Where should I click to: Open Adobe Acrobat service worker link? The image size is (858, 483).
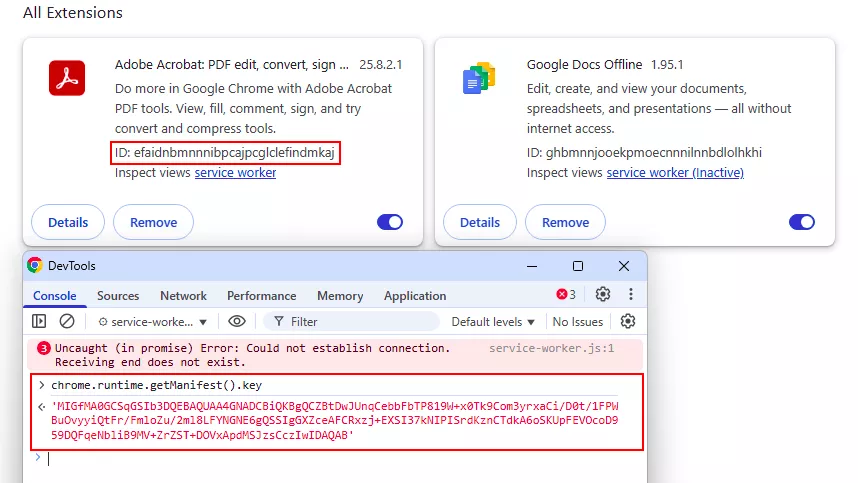pos(235,173)
